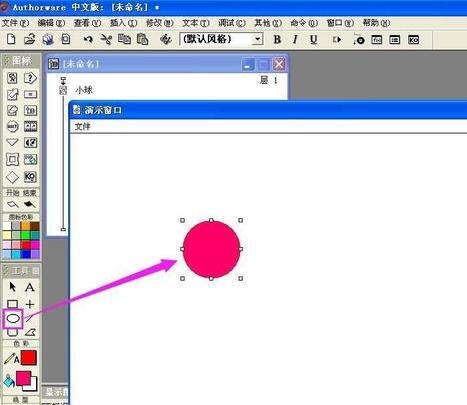Open the default style dropdown
Viewport: 467px width, 405px height.
221,39
